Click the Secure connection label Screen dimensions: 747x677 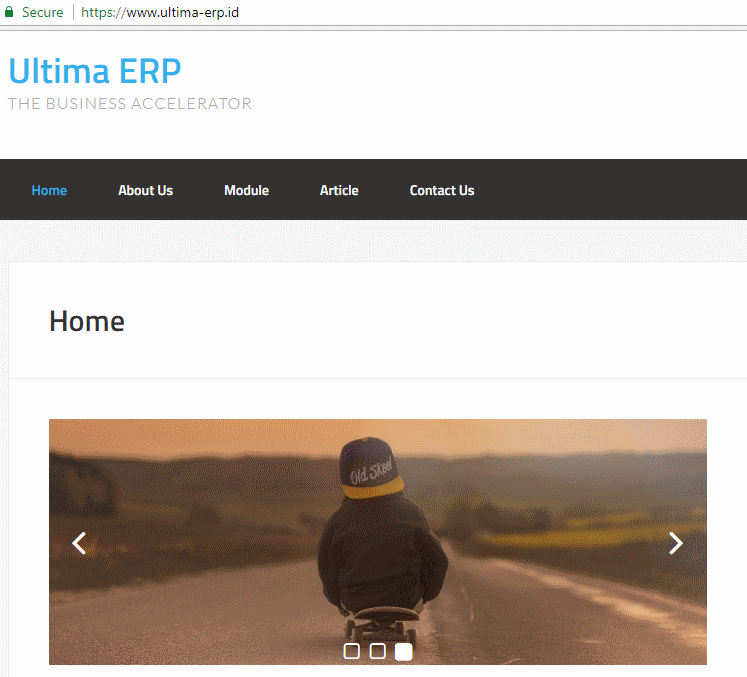pos(42,12)
